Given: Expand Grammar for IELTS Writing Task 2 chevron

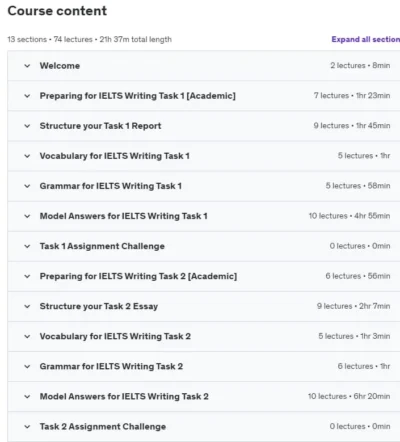Looking at the screenshot, I should click(27, 366).
